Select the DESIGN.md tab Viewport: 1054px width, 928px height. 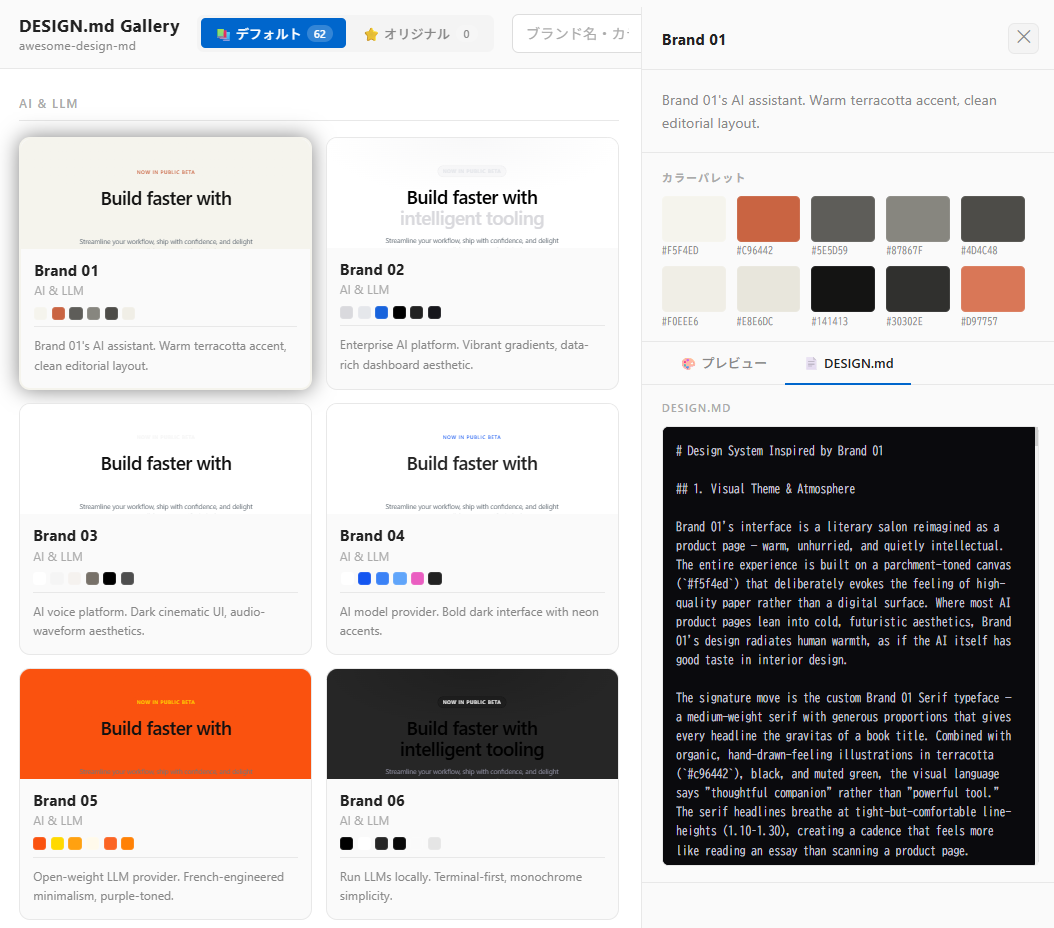pos(848,363)
